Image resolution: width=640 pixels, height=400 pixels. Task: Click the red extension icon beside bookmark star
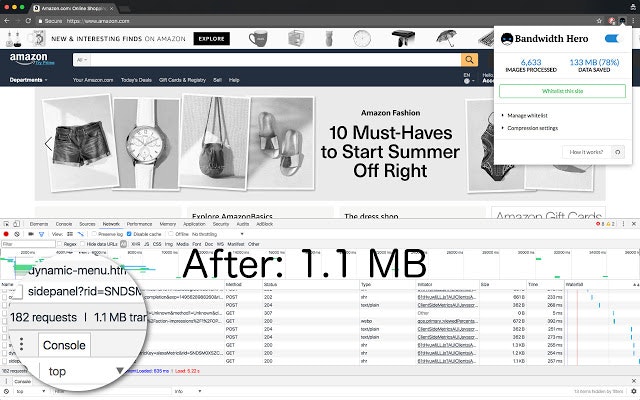click(x=611, y=20)
